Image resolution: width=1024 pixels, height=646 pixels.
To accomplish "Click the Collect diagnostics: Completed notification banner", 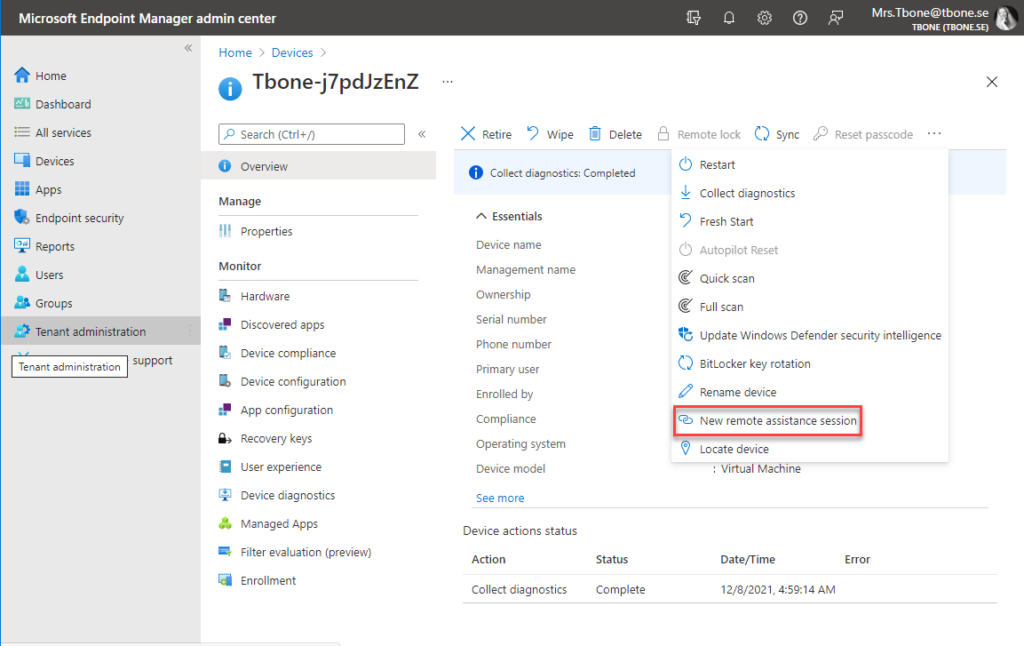I will 562,173.
